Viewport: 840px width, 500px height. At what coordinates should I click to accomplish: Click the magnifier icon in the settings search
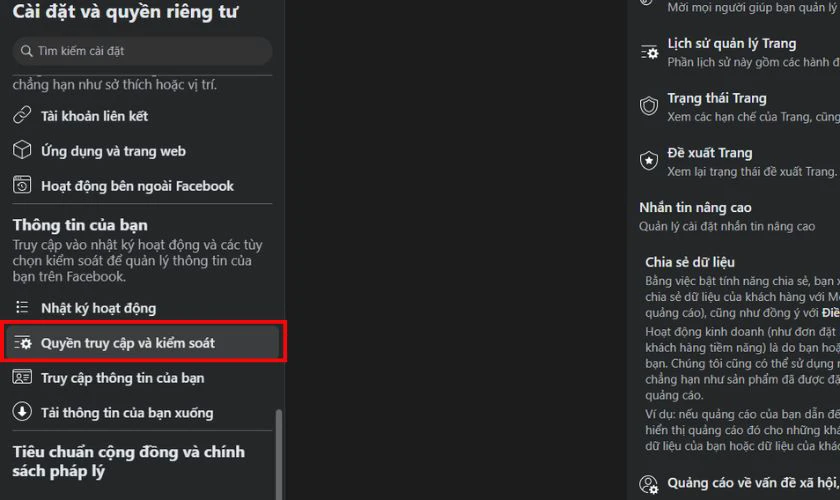[26, 51]
